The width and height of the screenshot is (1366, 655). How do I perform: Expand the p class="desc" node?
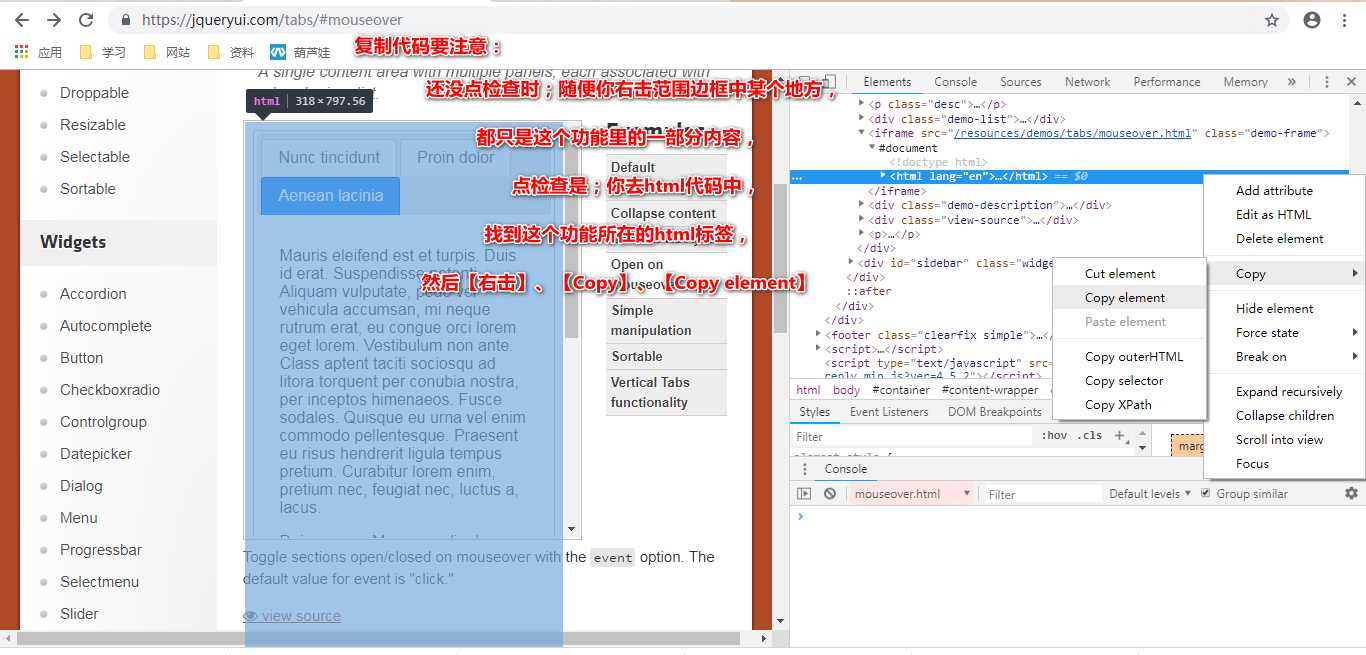tap(862, 104)
